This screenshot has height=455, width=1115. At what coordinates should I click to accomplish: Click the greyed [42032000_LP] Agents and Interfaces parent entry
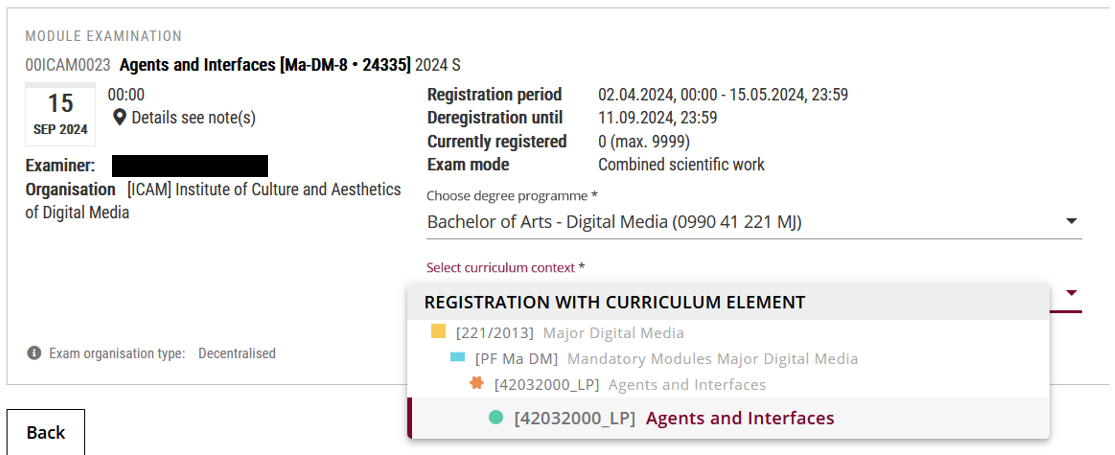(x=618, y=385)
